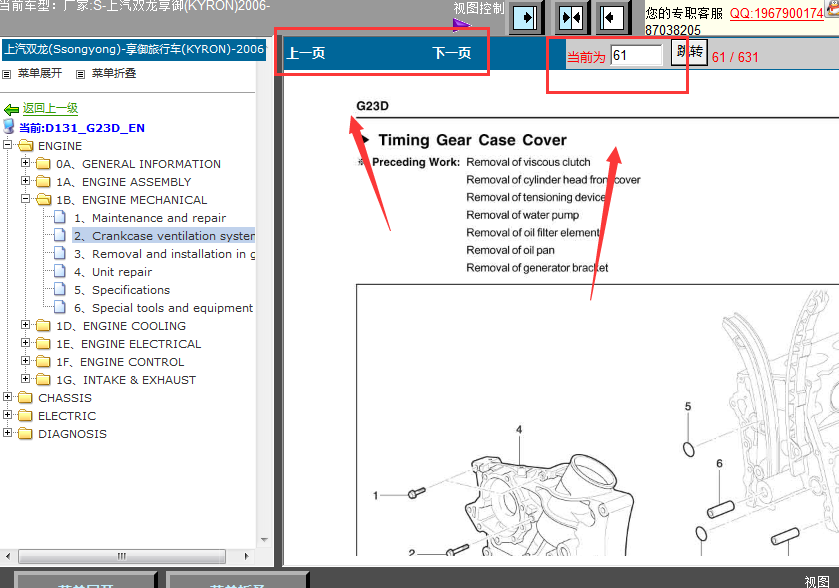Screen dimensions: 839x588
Task: Expand the CHASSIS tree node
Action: point(7,396)
